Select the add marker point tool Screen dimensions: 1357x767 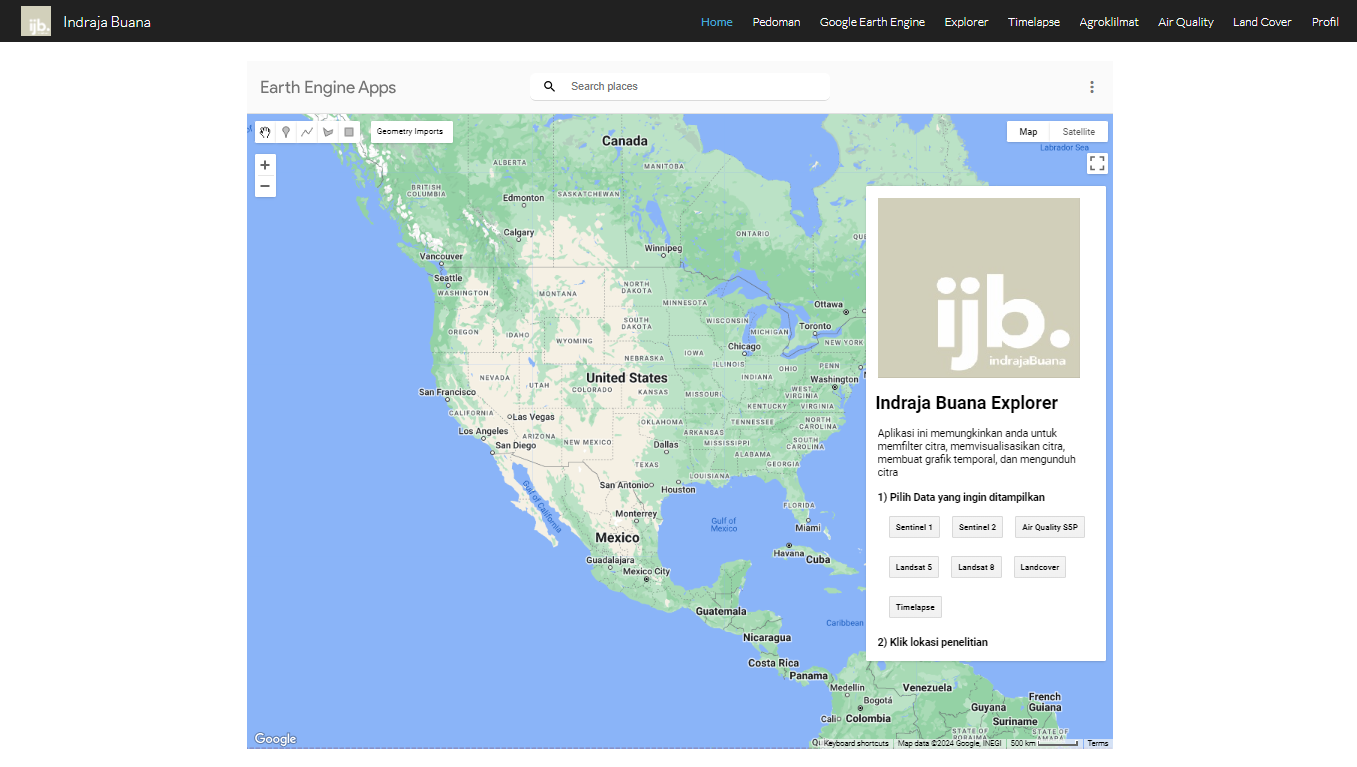286,132
